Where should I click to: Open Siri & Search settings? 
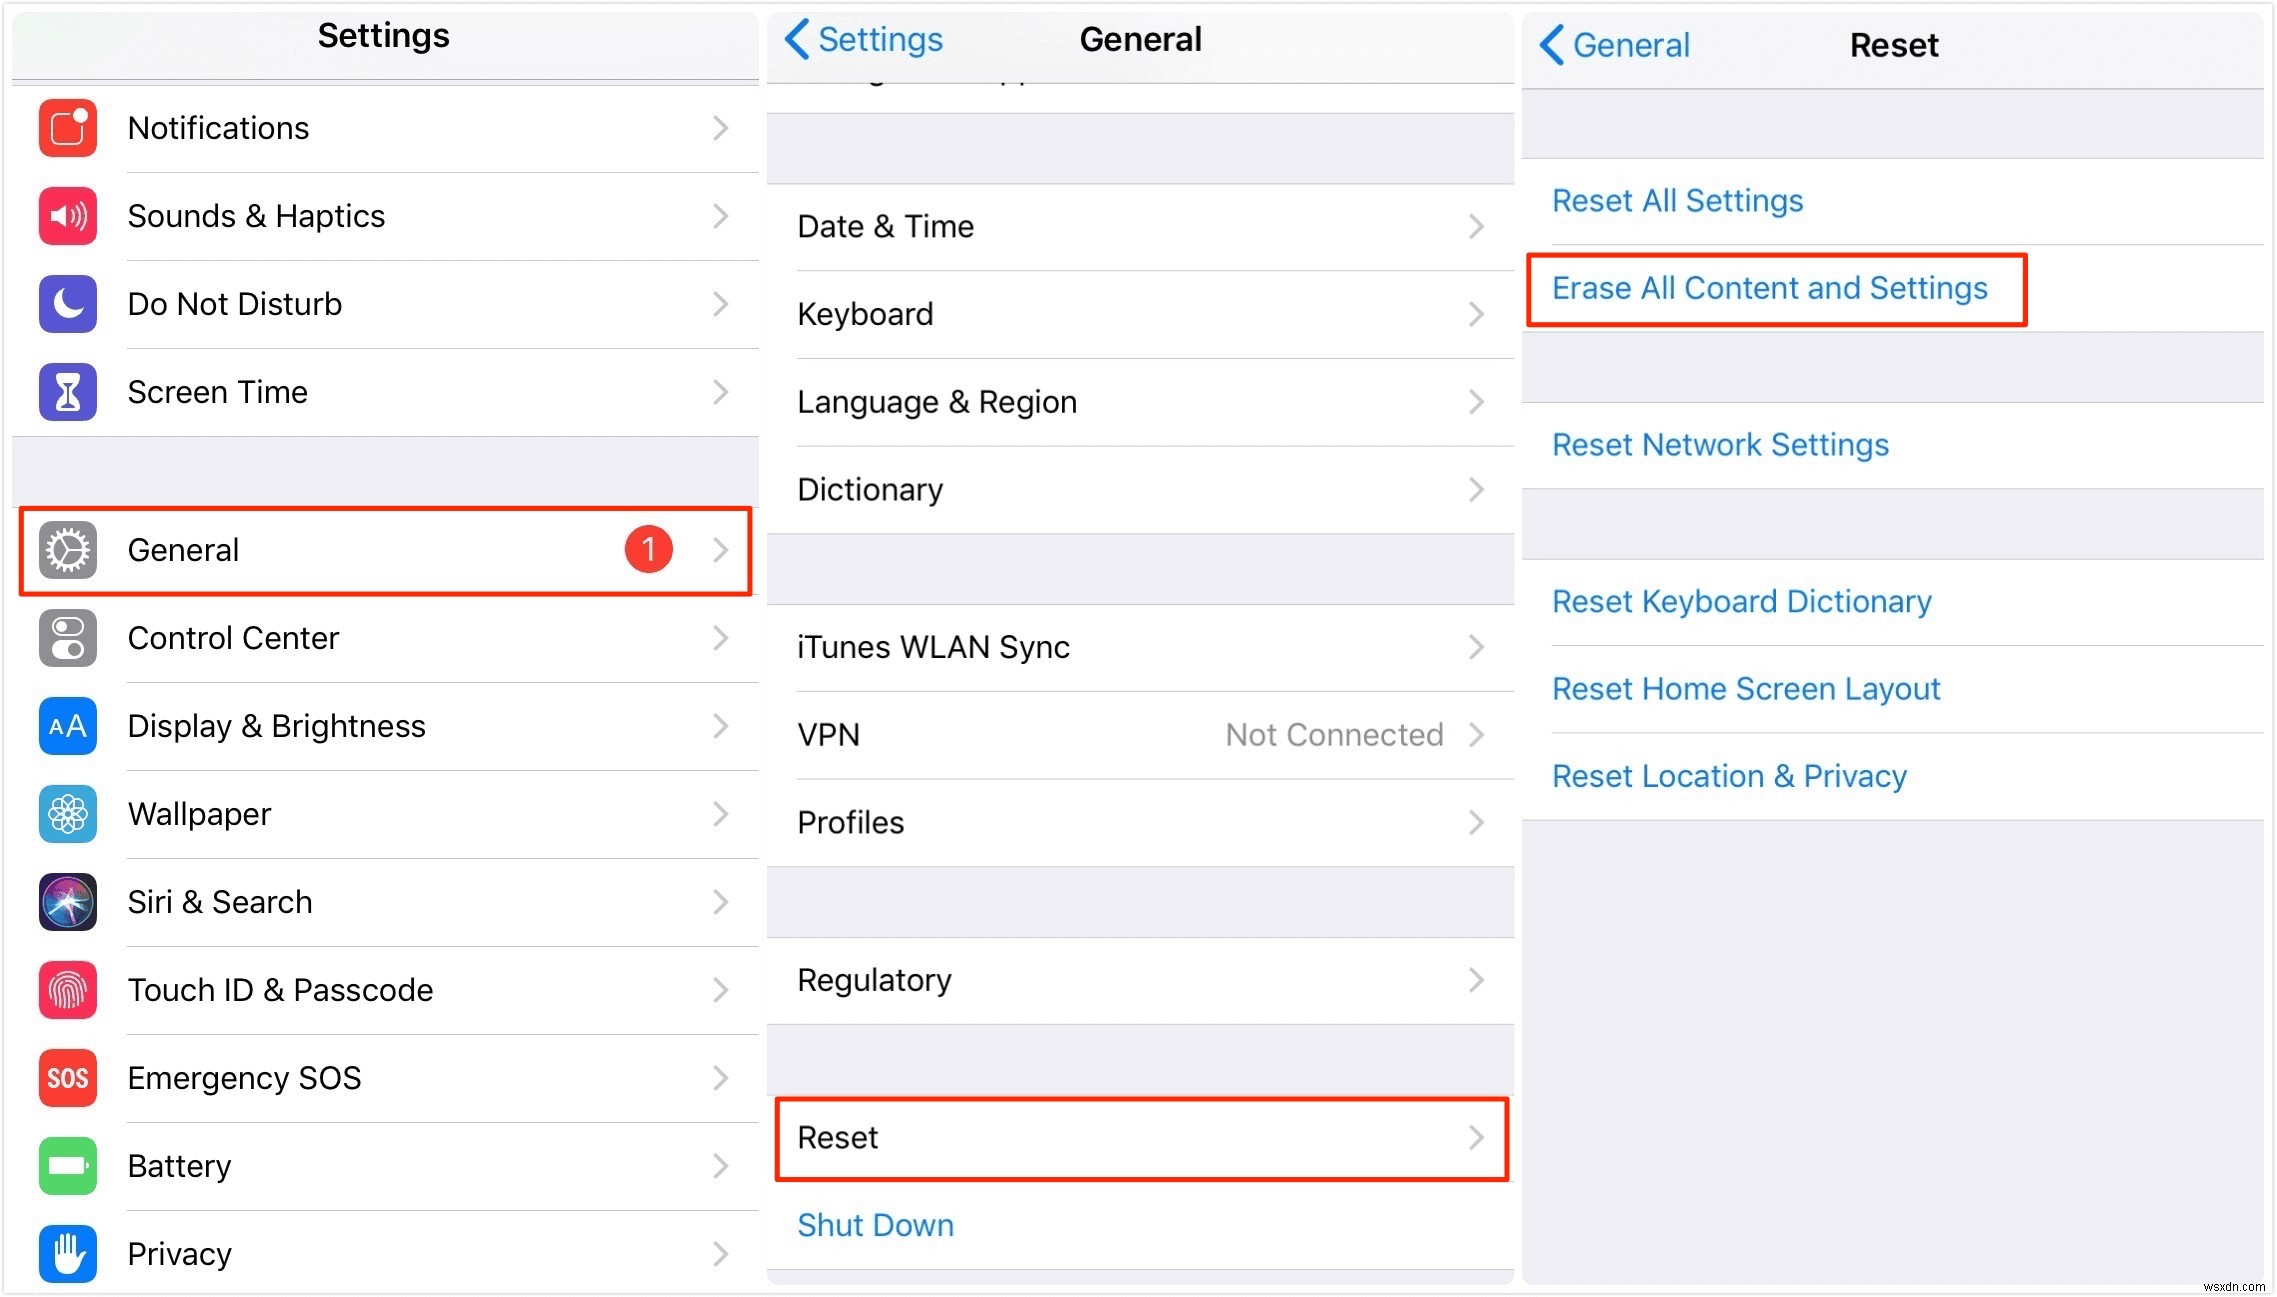(383, 901)
